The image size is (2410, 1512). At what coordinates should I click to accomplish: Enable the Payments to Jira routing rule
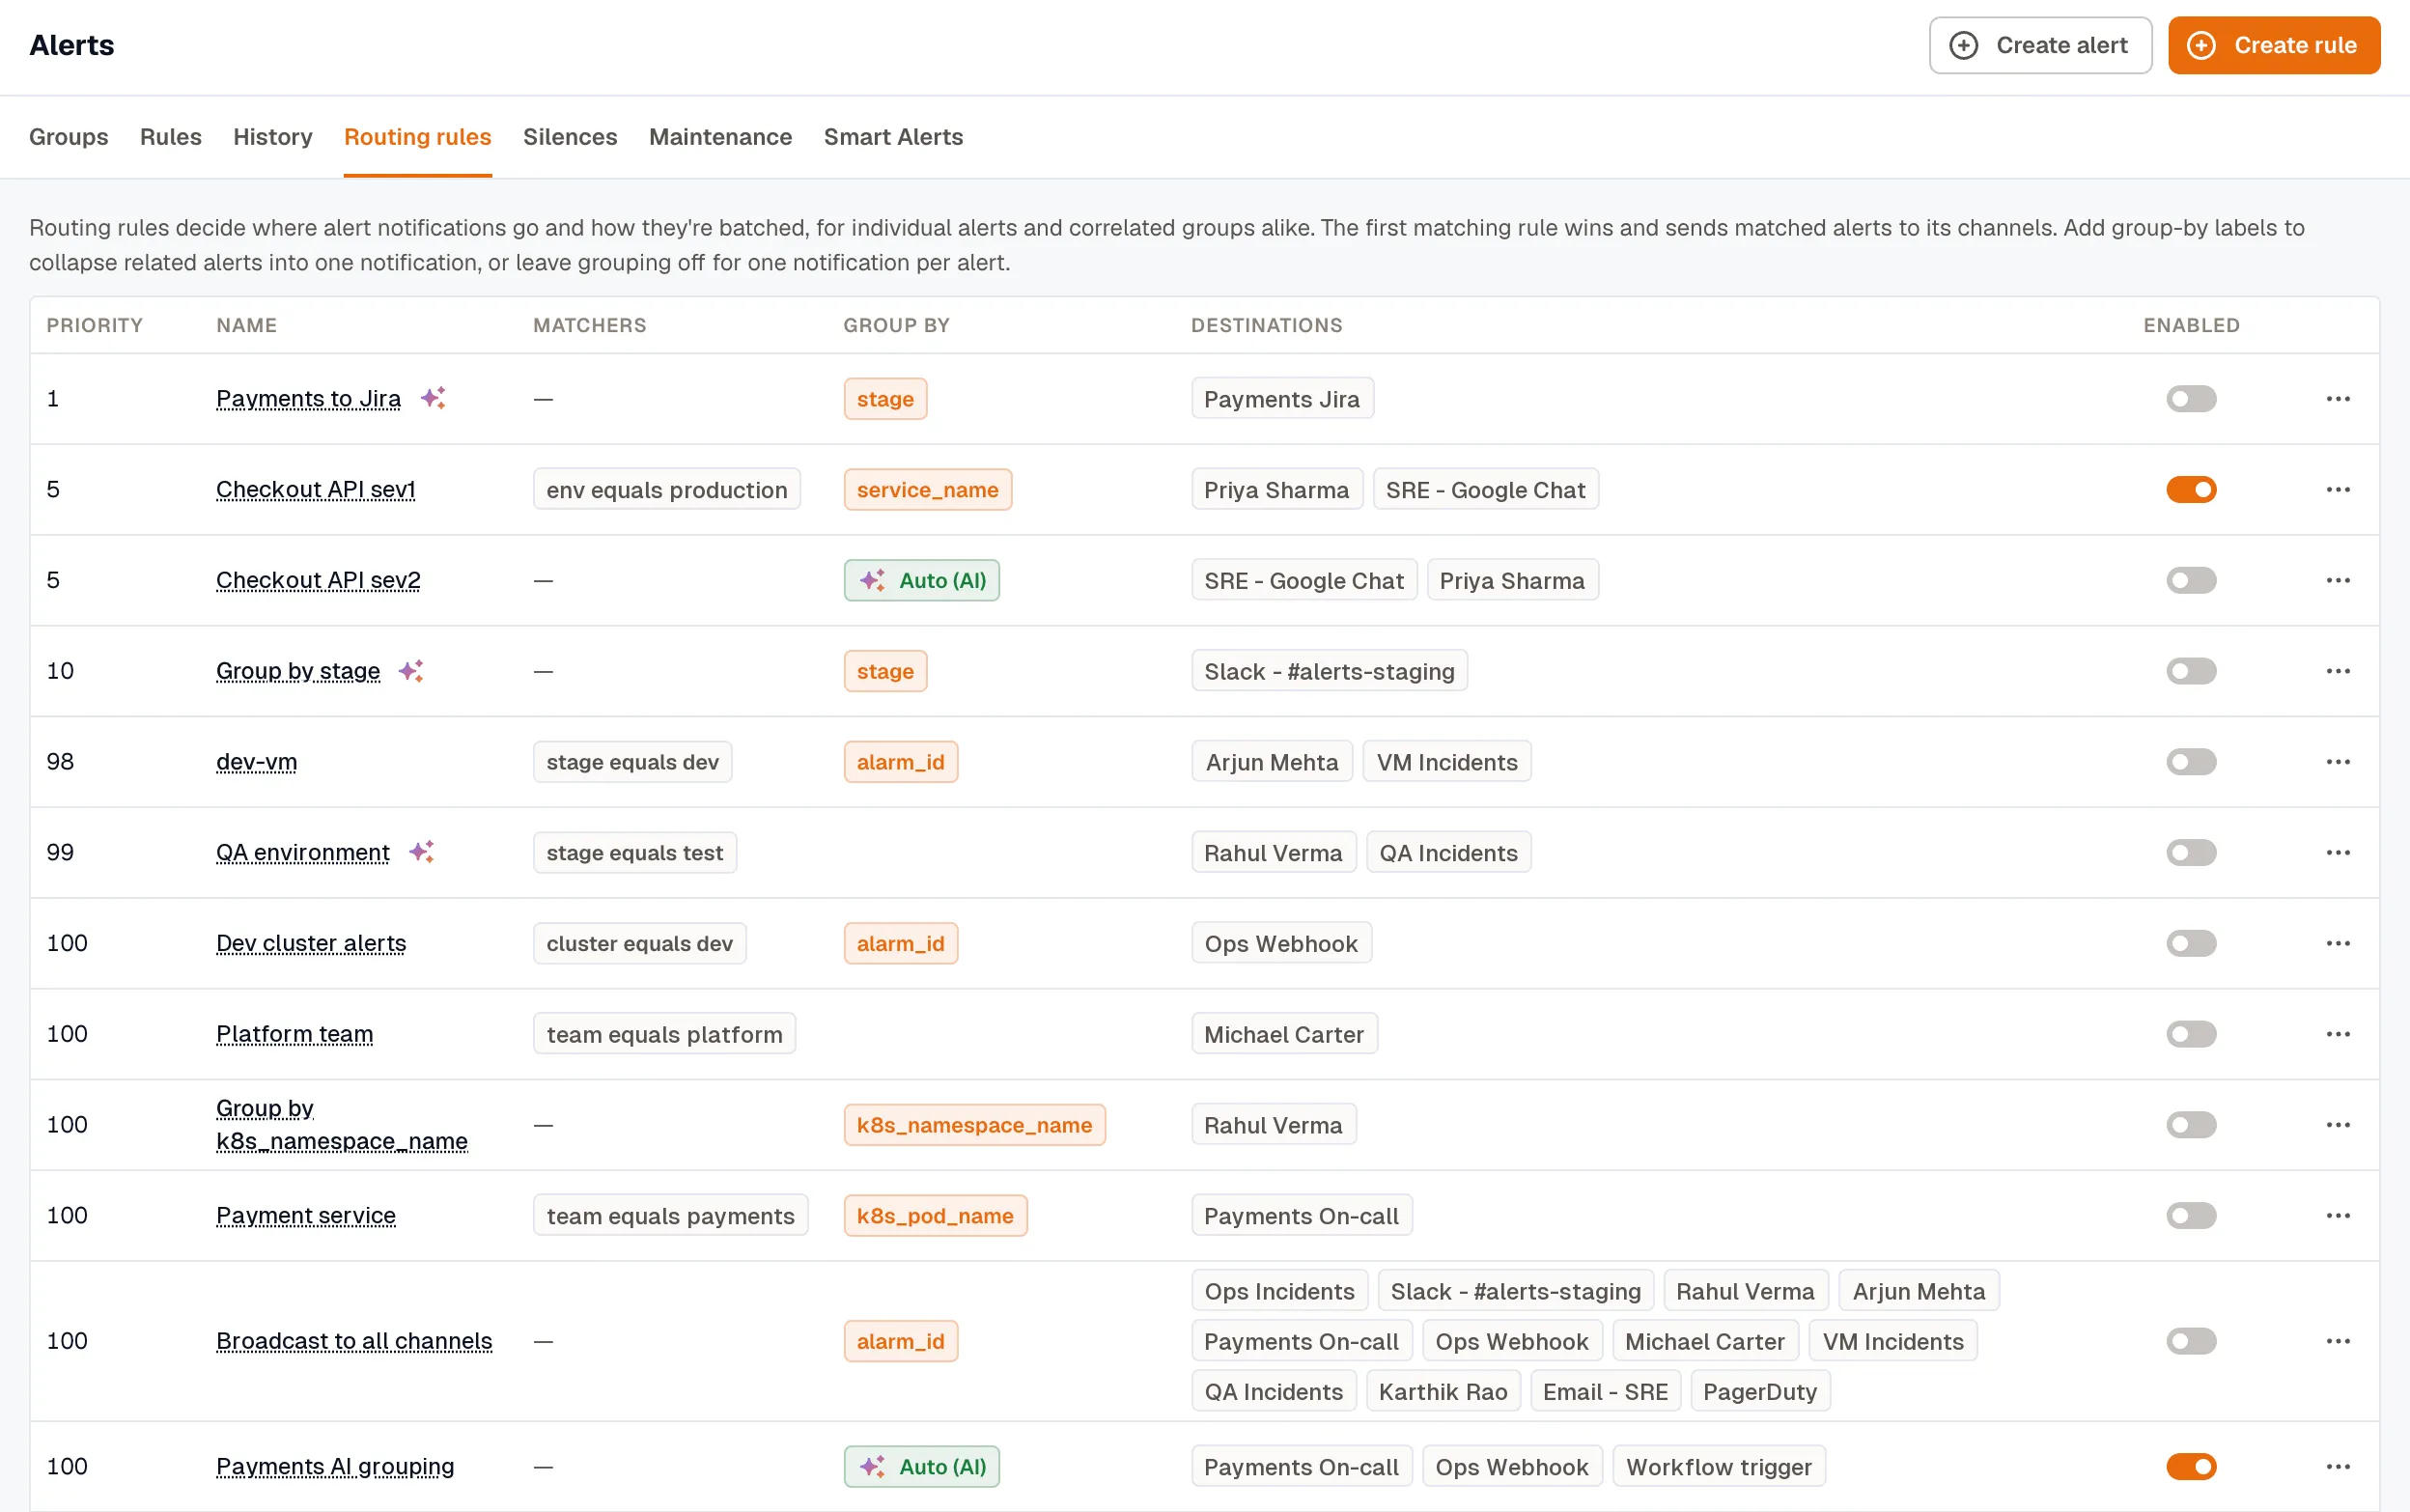(2191, 399)
